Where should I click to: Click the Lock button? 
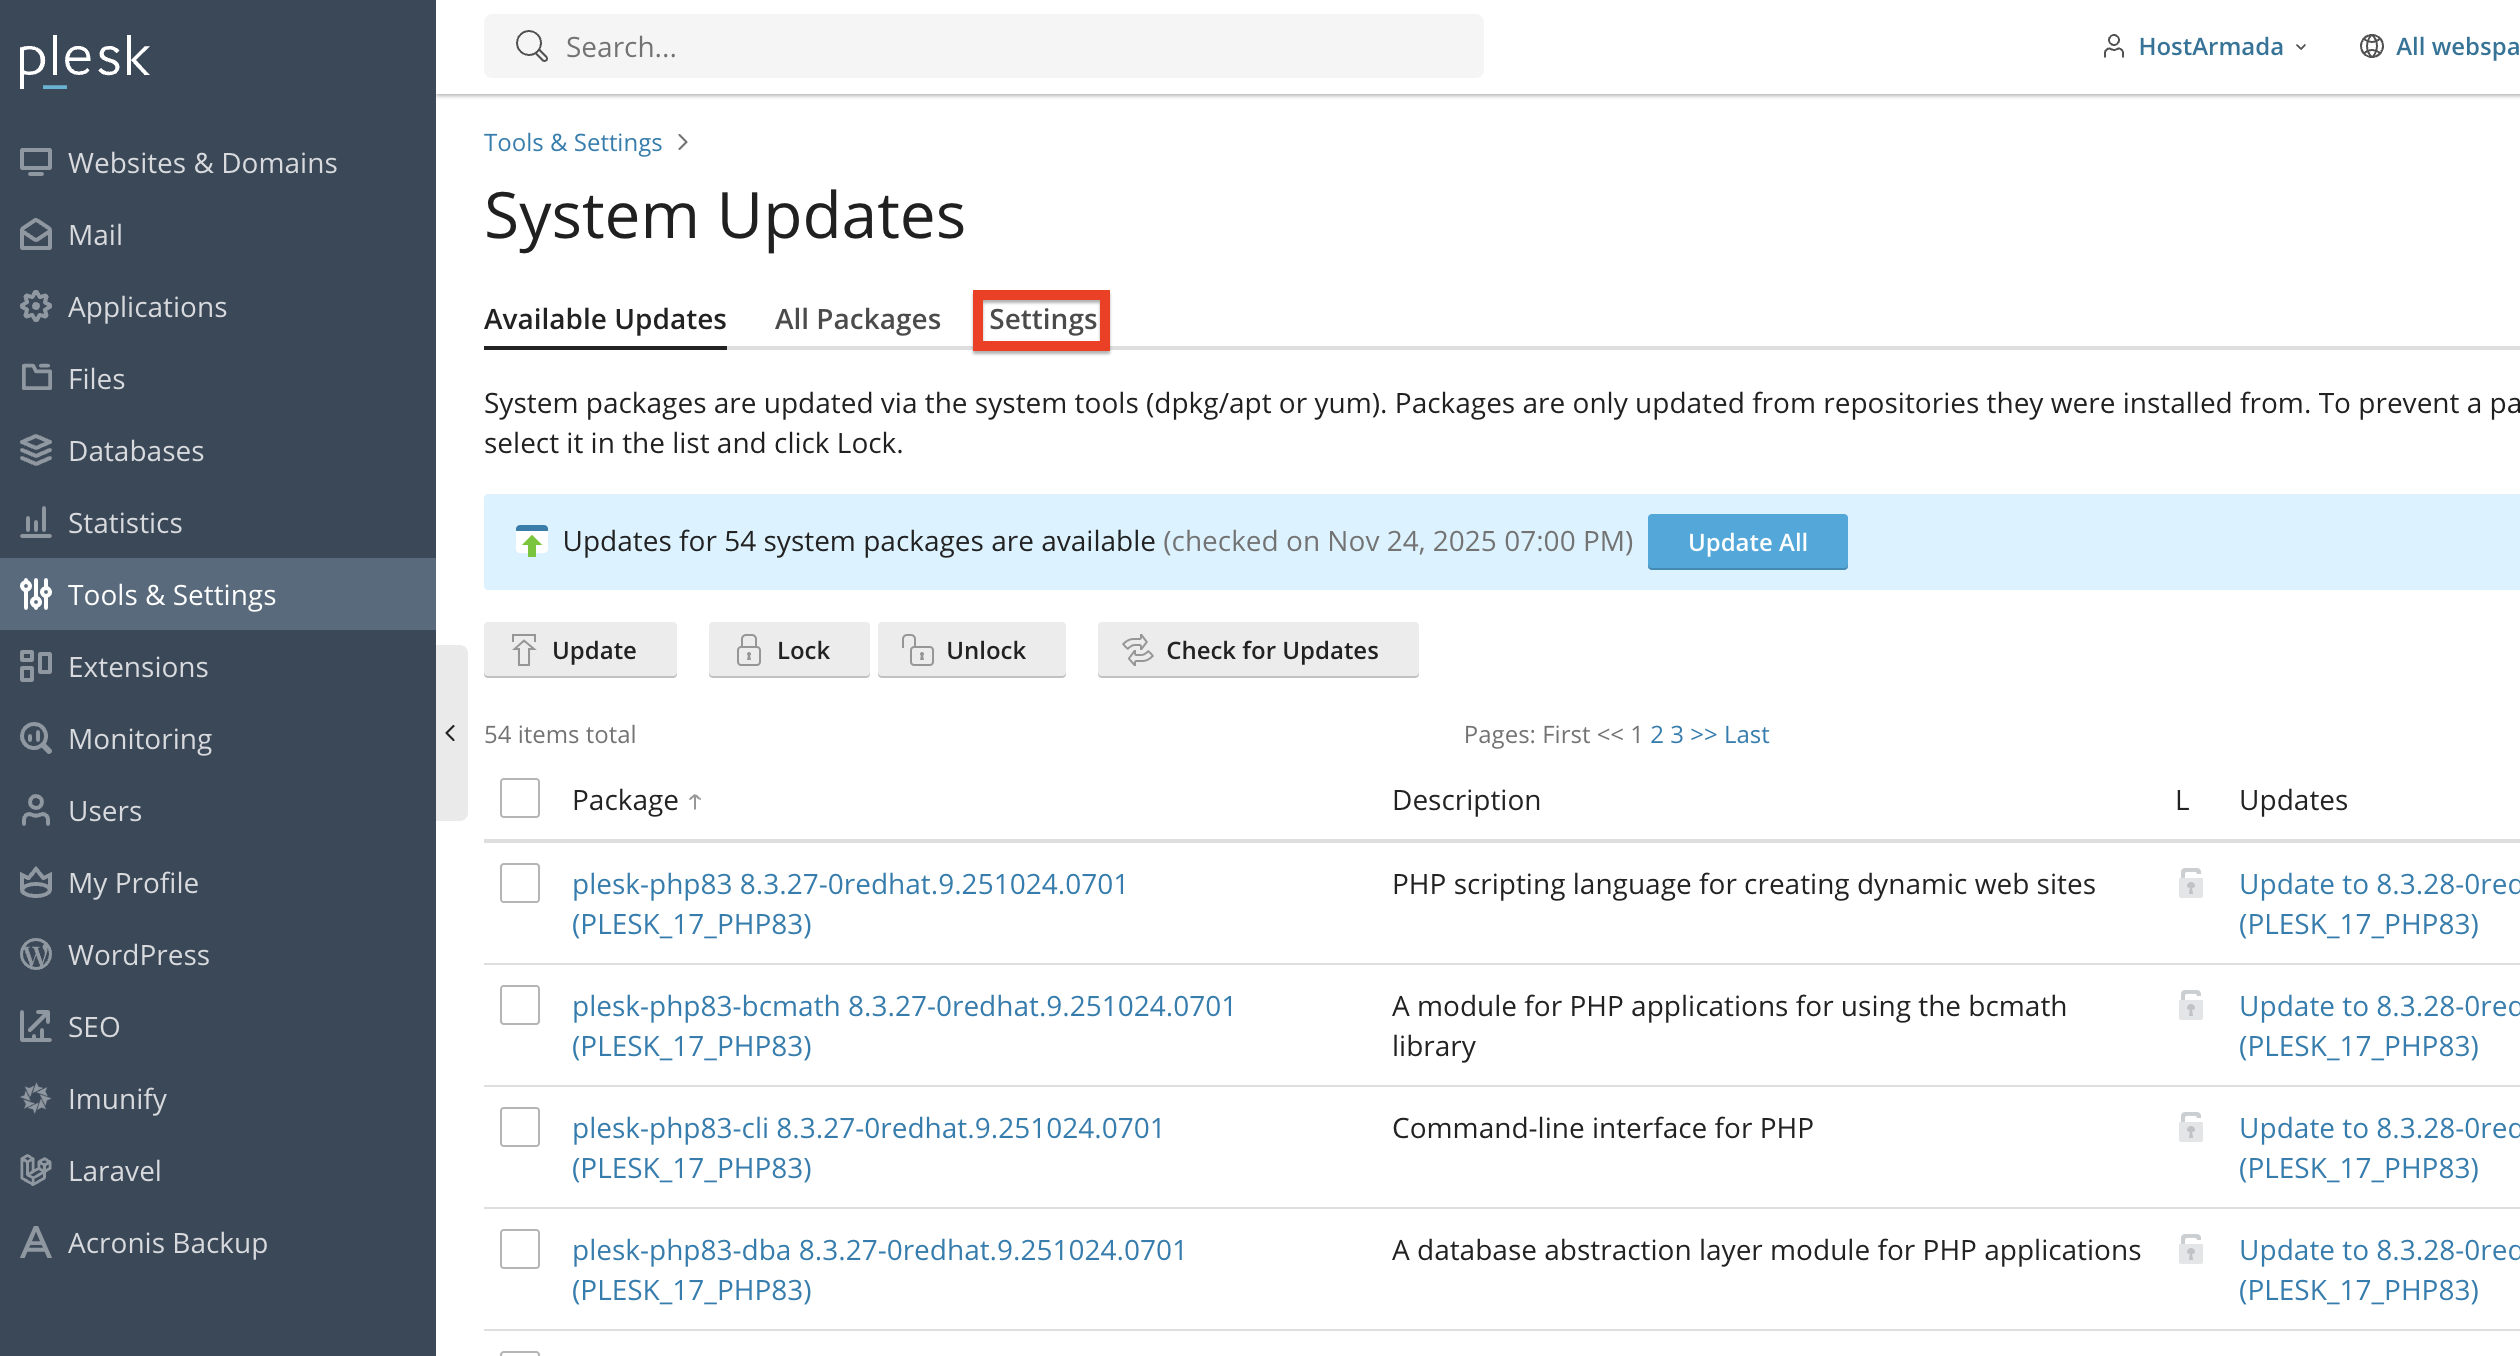pos(788,650)
